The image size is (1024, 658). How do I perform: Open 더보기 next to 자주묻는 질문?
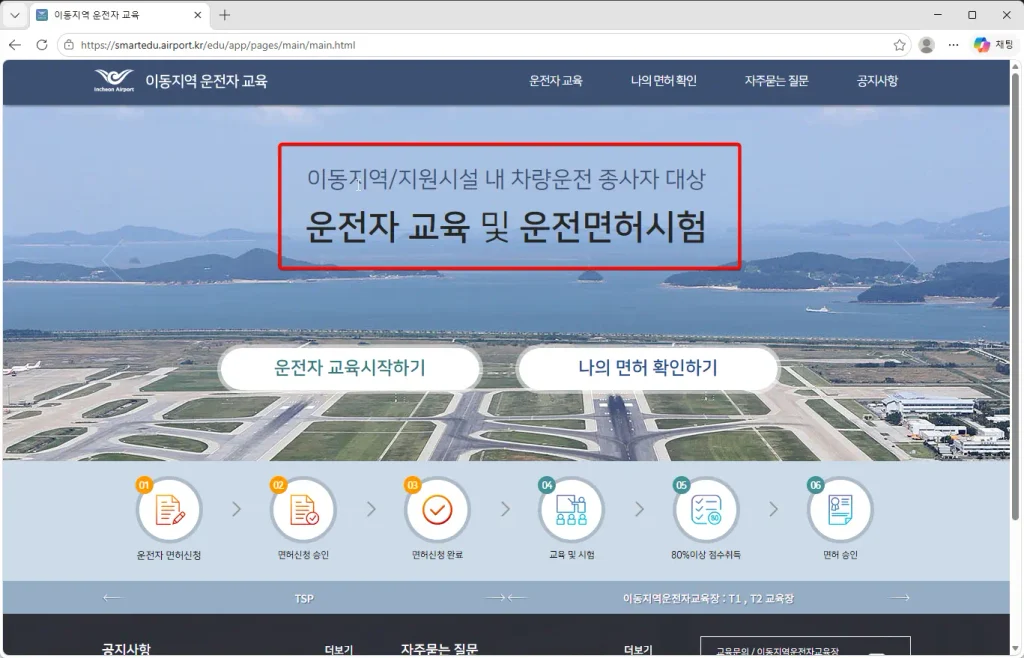click(638, 650)
